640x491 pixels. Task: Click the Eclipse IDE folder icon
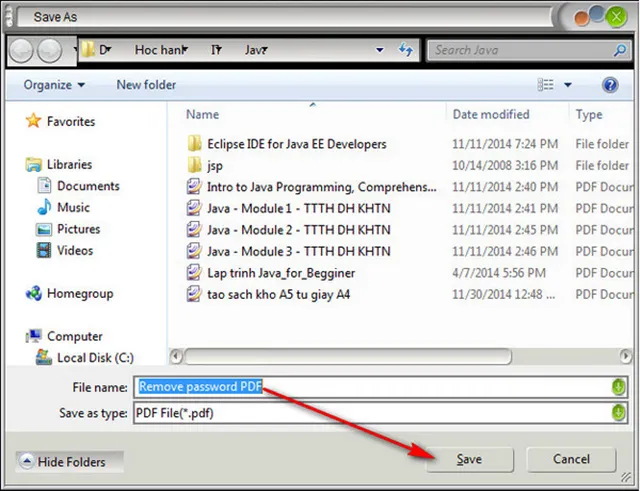coord(194,144)
